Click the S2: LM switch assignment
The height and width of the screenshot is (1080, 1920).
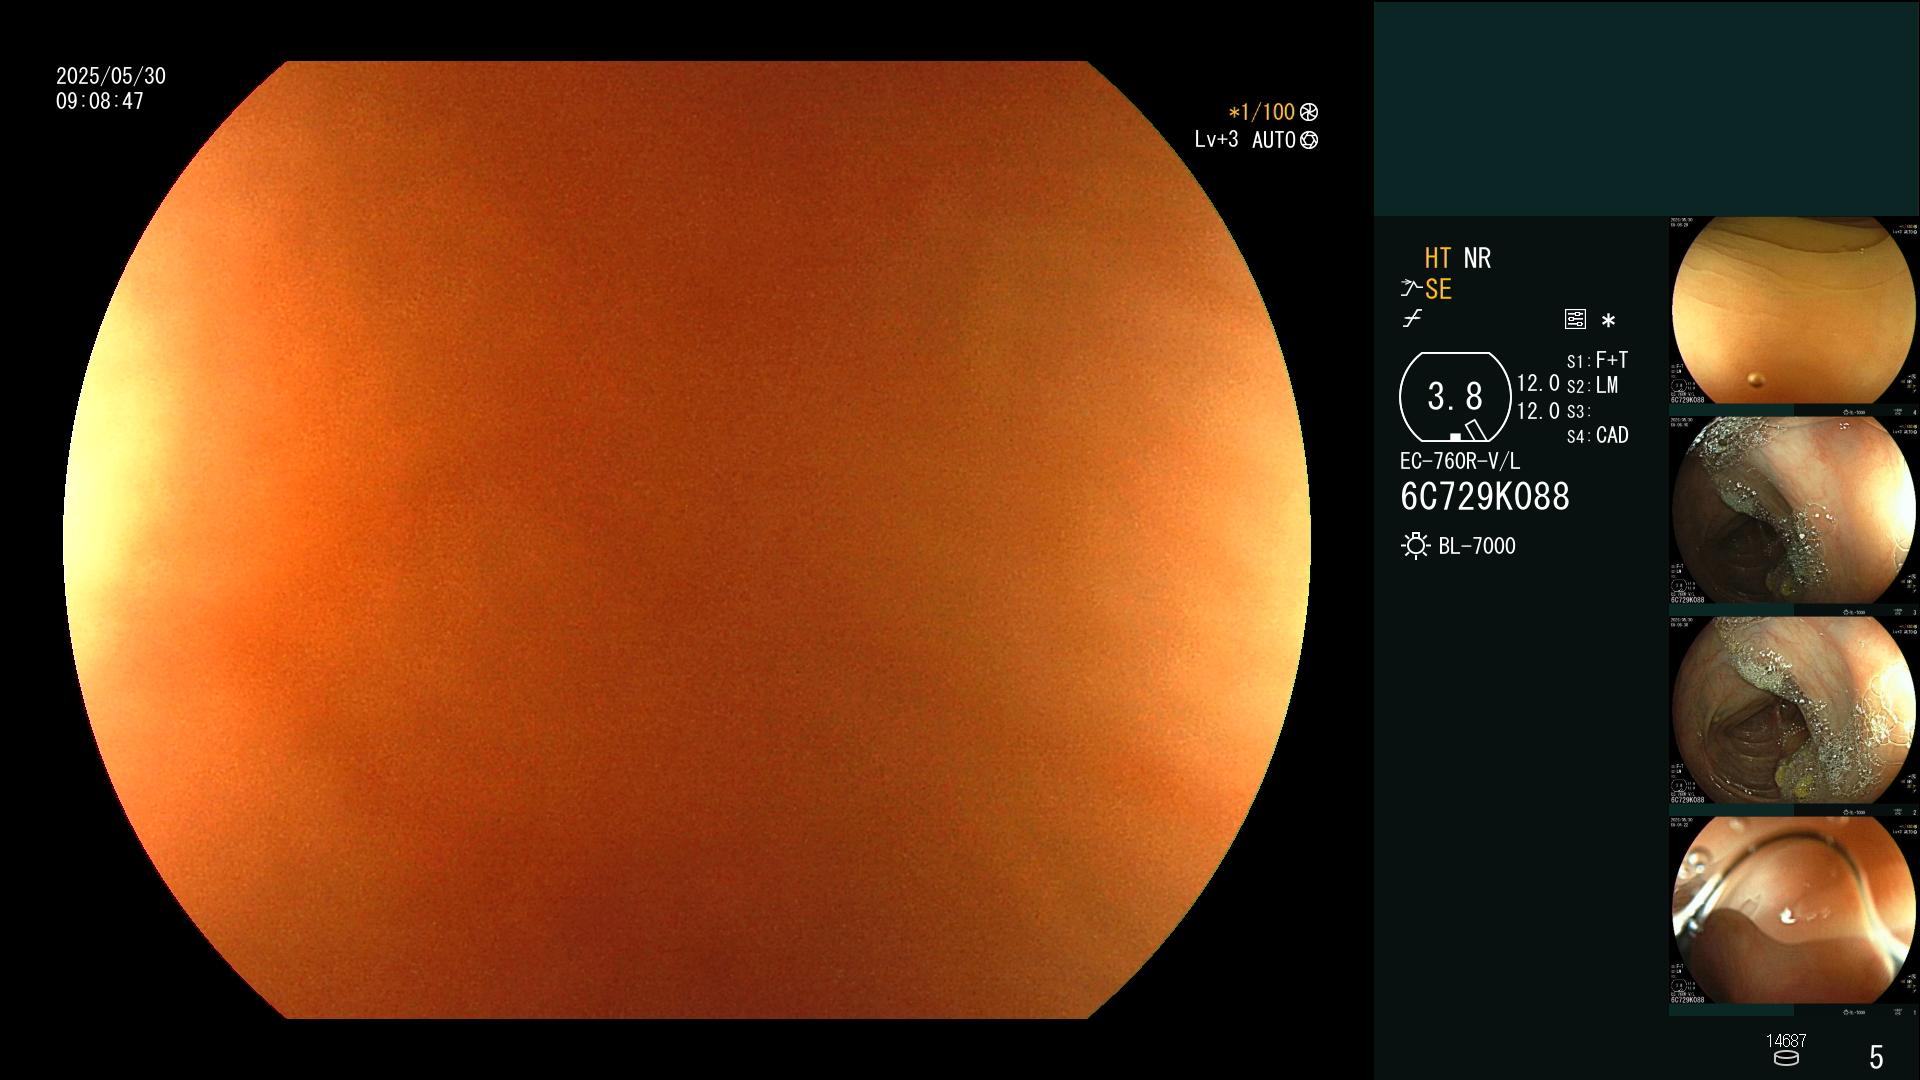(x=1592, y=385)
